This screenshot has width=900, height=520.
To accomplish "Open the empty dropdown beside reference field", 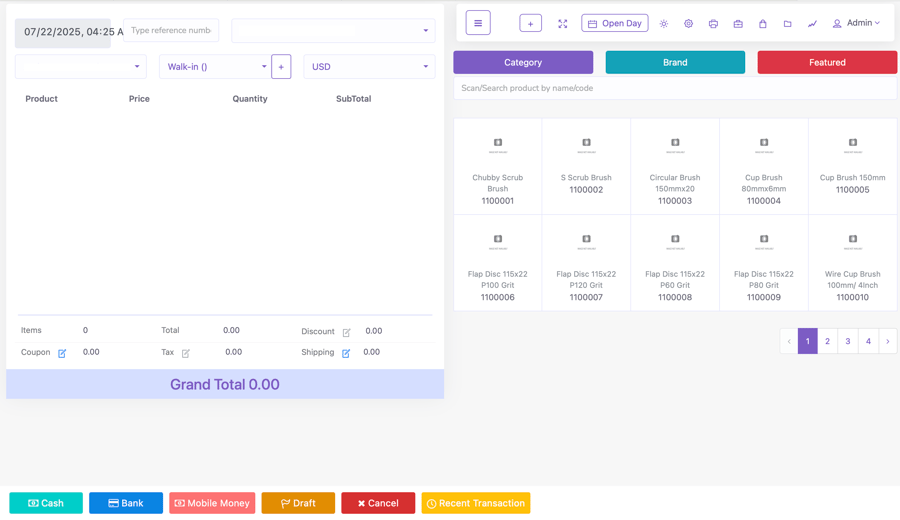I will coord(333,30).
